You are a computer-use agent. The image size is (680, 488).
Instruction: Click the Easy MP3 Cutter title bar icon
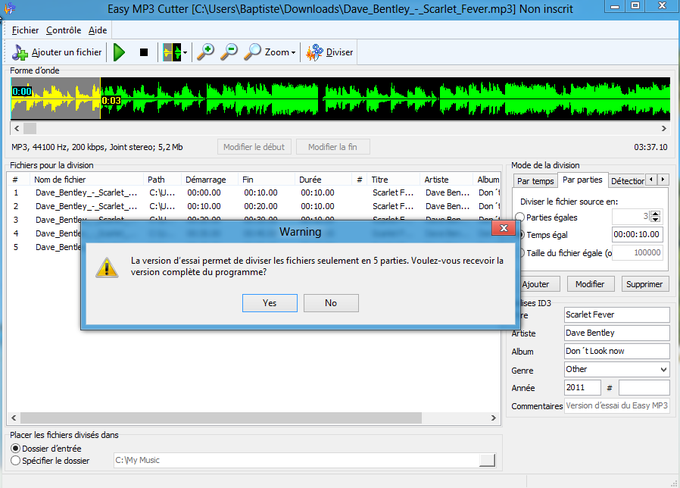tap(10, 7)
